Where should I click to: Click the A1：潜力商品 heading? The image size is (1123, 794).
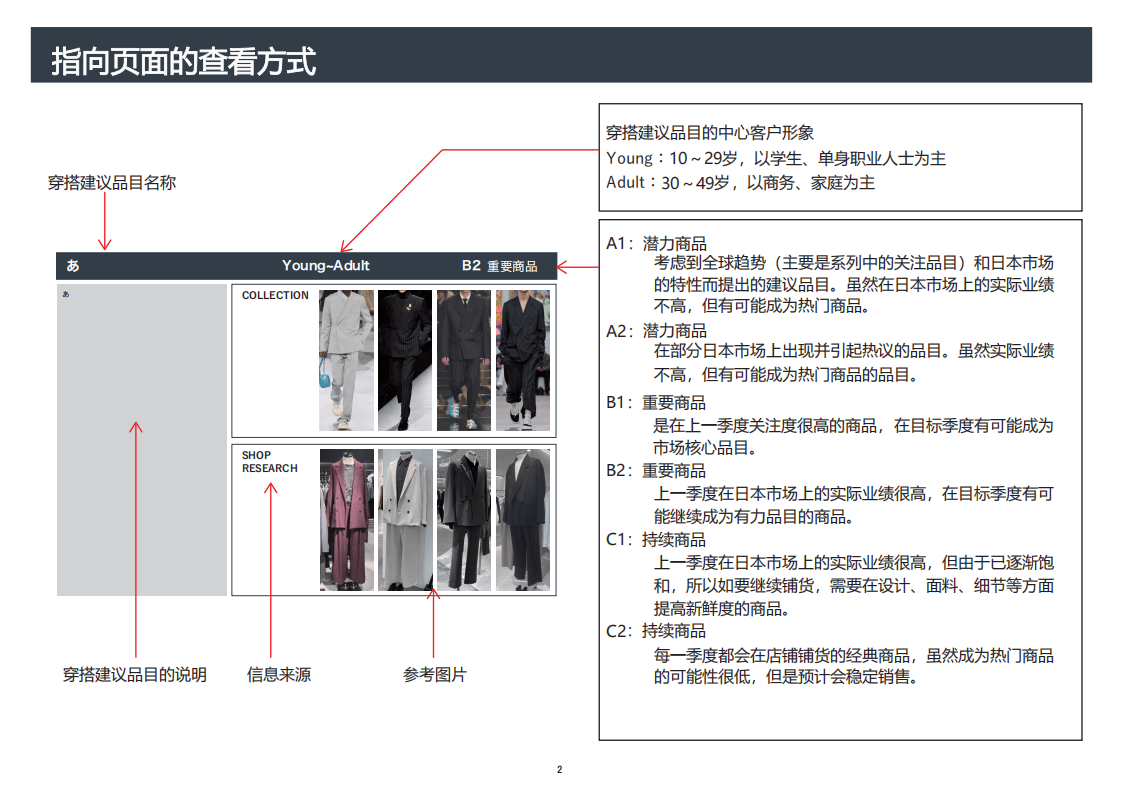pyautogui.click(x=656, y=243)
